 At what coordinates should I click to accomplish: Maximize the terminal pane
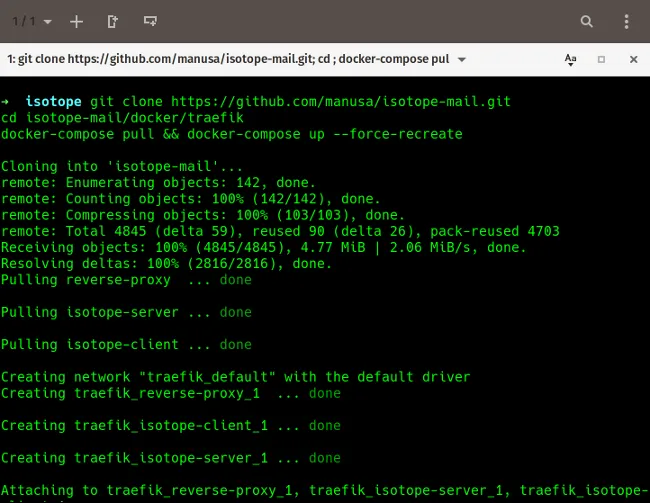(601, 60)
